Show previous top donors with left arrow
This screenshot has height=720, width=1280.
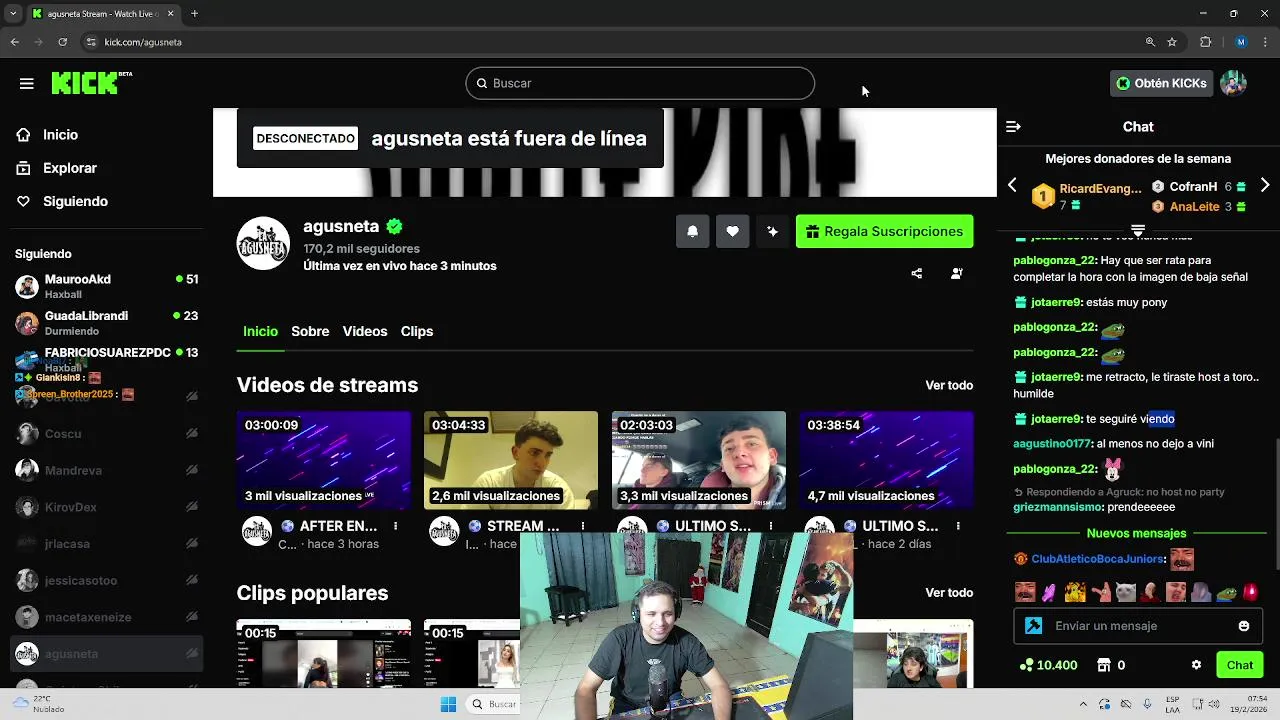(1012, 185)
